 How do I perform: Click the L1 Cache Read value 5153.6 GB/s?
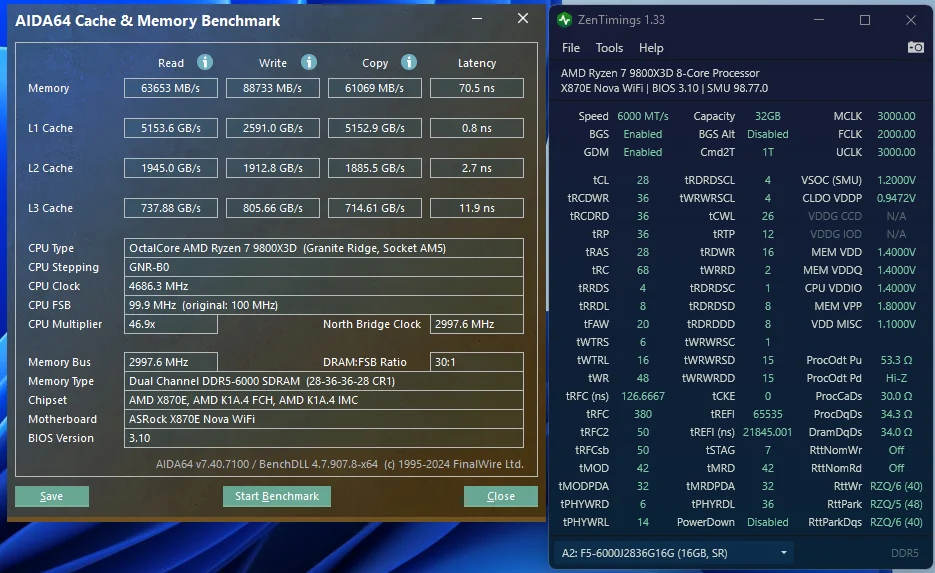[x=171, y=128]
